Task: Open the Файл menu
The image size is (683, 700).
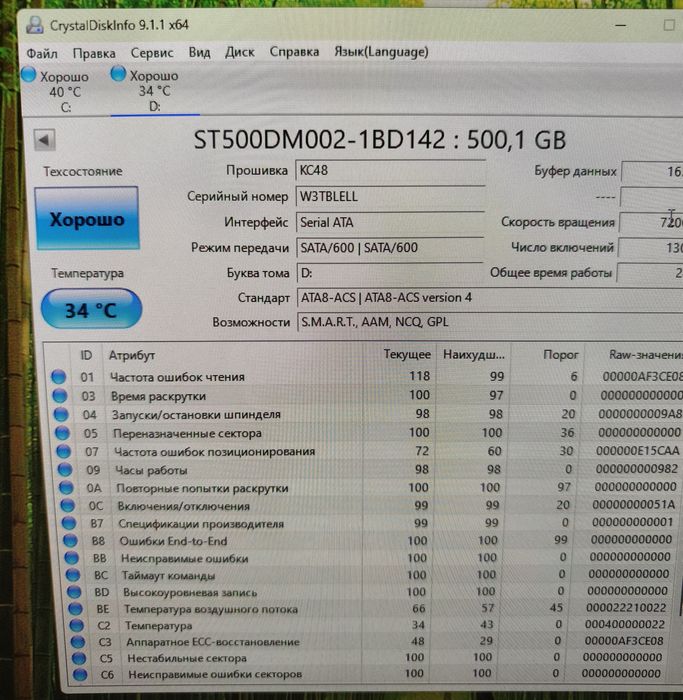Action: (42, 54)
